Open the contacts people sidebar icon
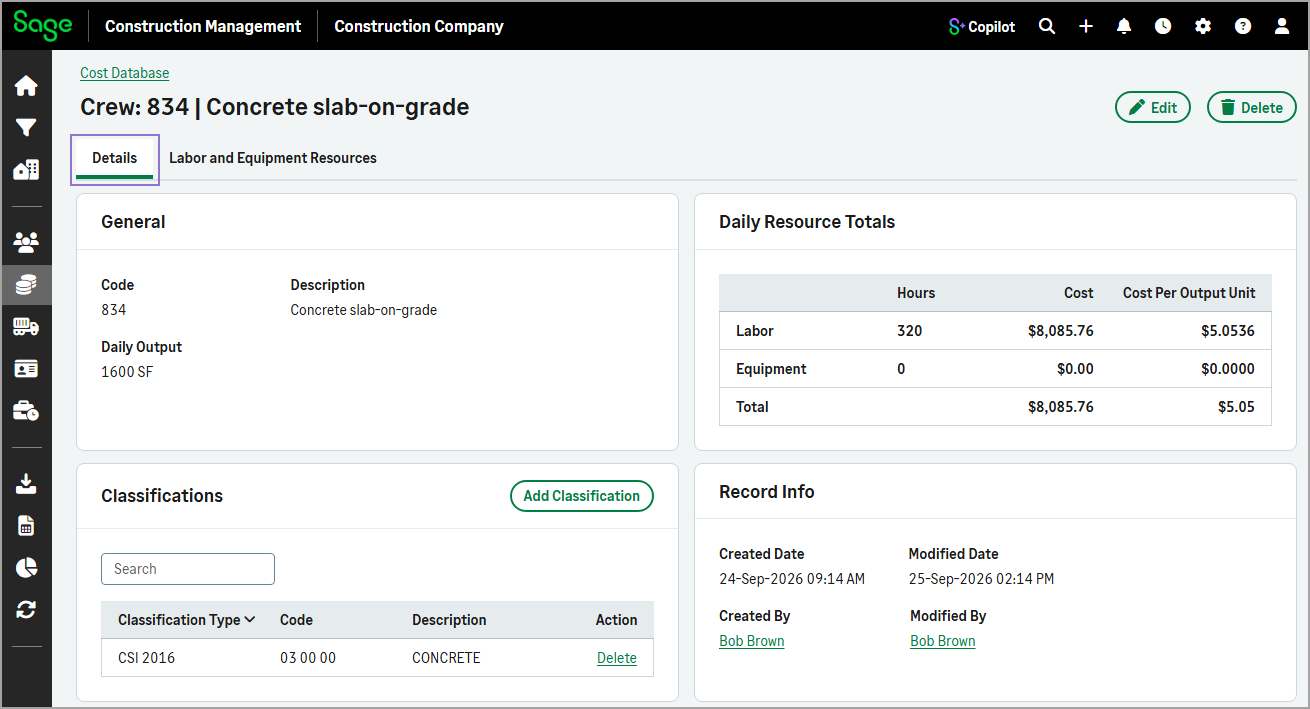The width and height of the screenshot is (1310, 709). (26, 241)
